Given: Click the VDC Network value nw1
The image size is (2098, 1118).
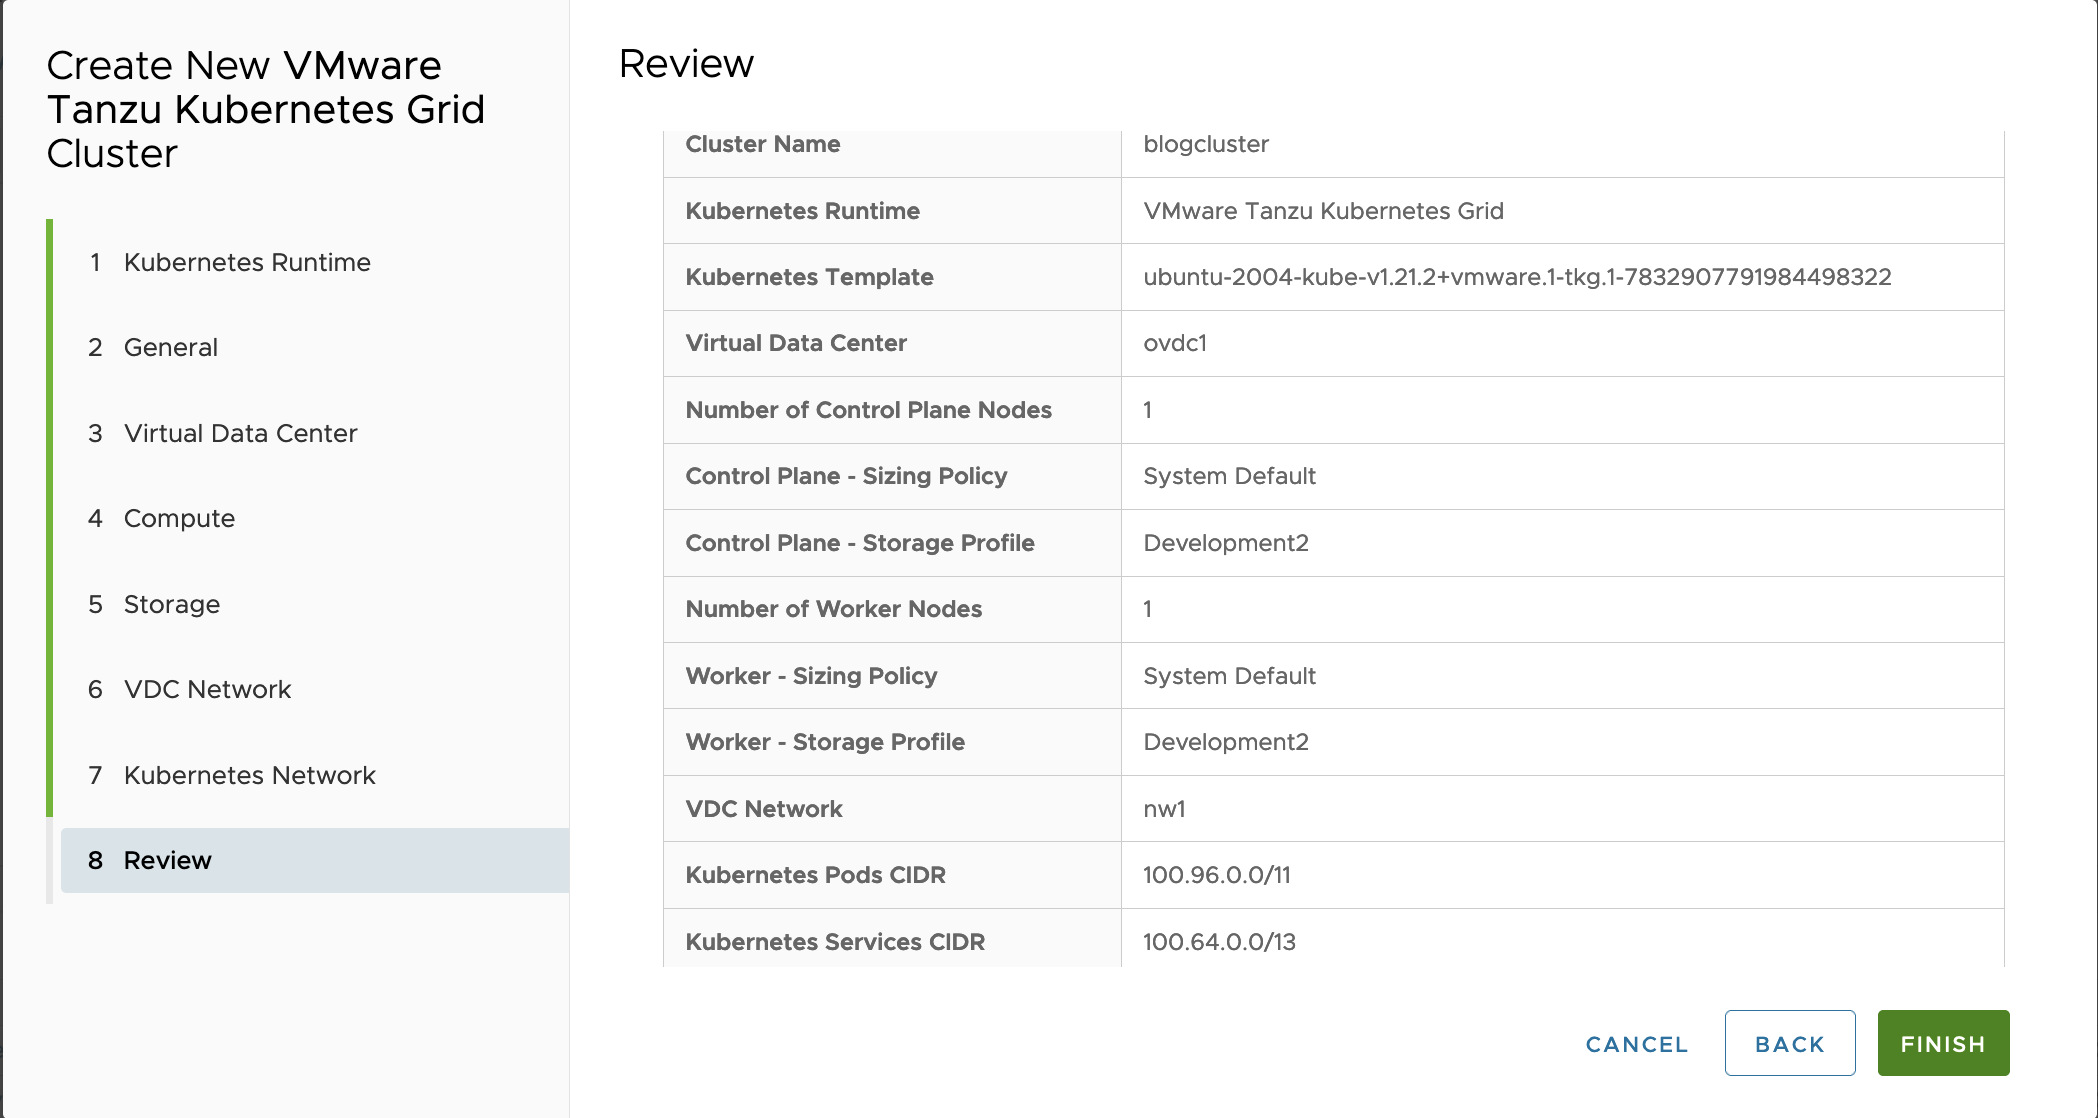Looking at the screenshot, I should [1163, 809].
